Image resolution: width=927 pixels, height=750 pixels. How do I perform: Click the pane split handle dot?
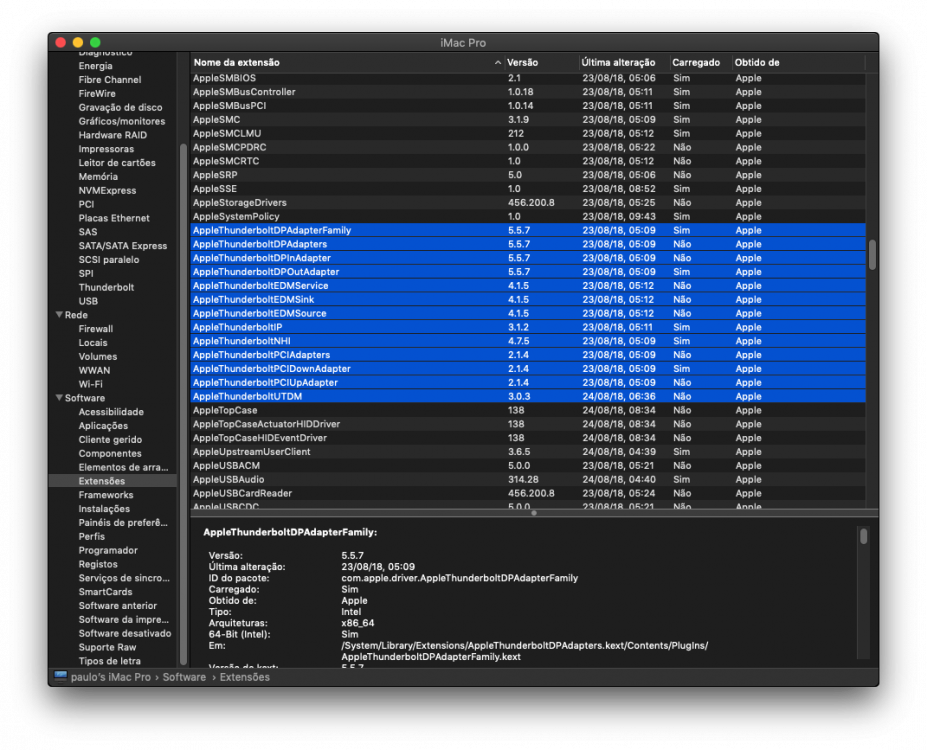click(x=534, y=513)
